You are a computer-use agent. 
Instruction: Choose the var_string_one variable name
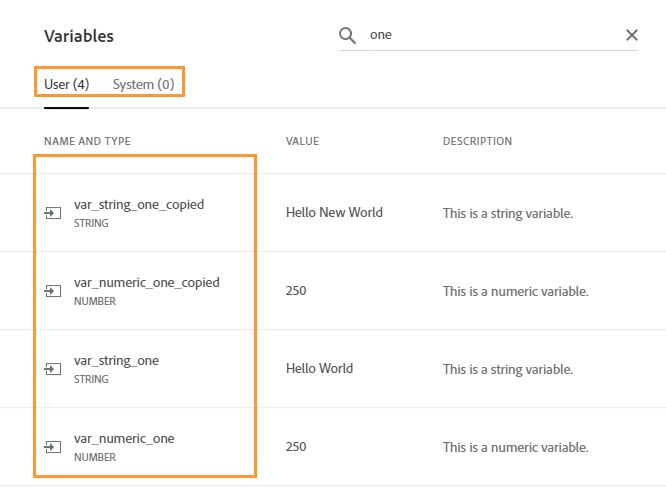(116, 360)
